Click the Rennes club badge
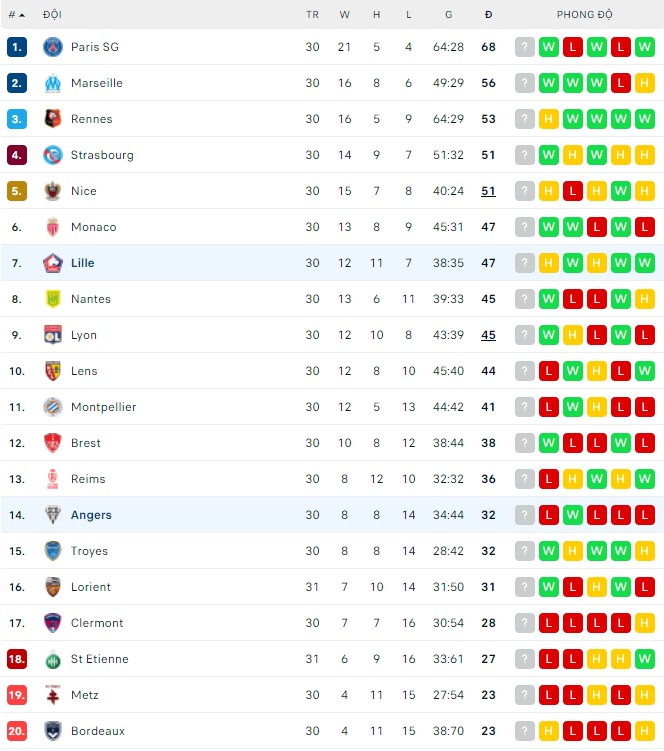The height and width of the screenshot is (751, 664). tap(53, 119)
